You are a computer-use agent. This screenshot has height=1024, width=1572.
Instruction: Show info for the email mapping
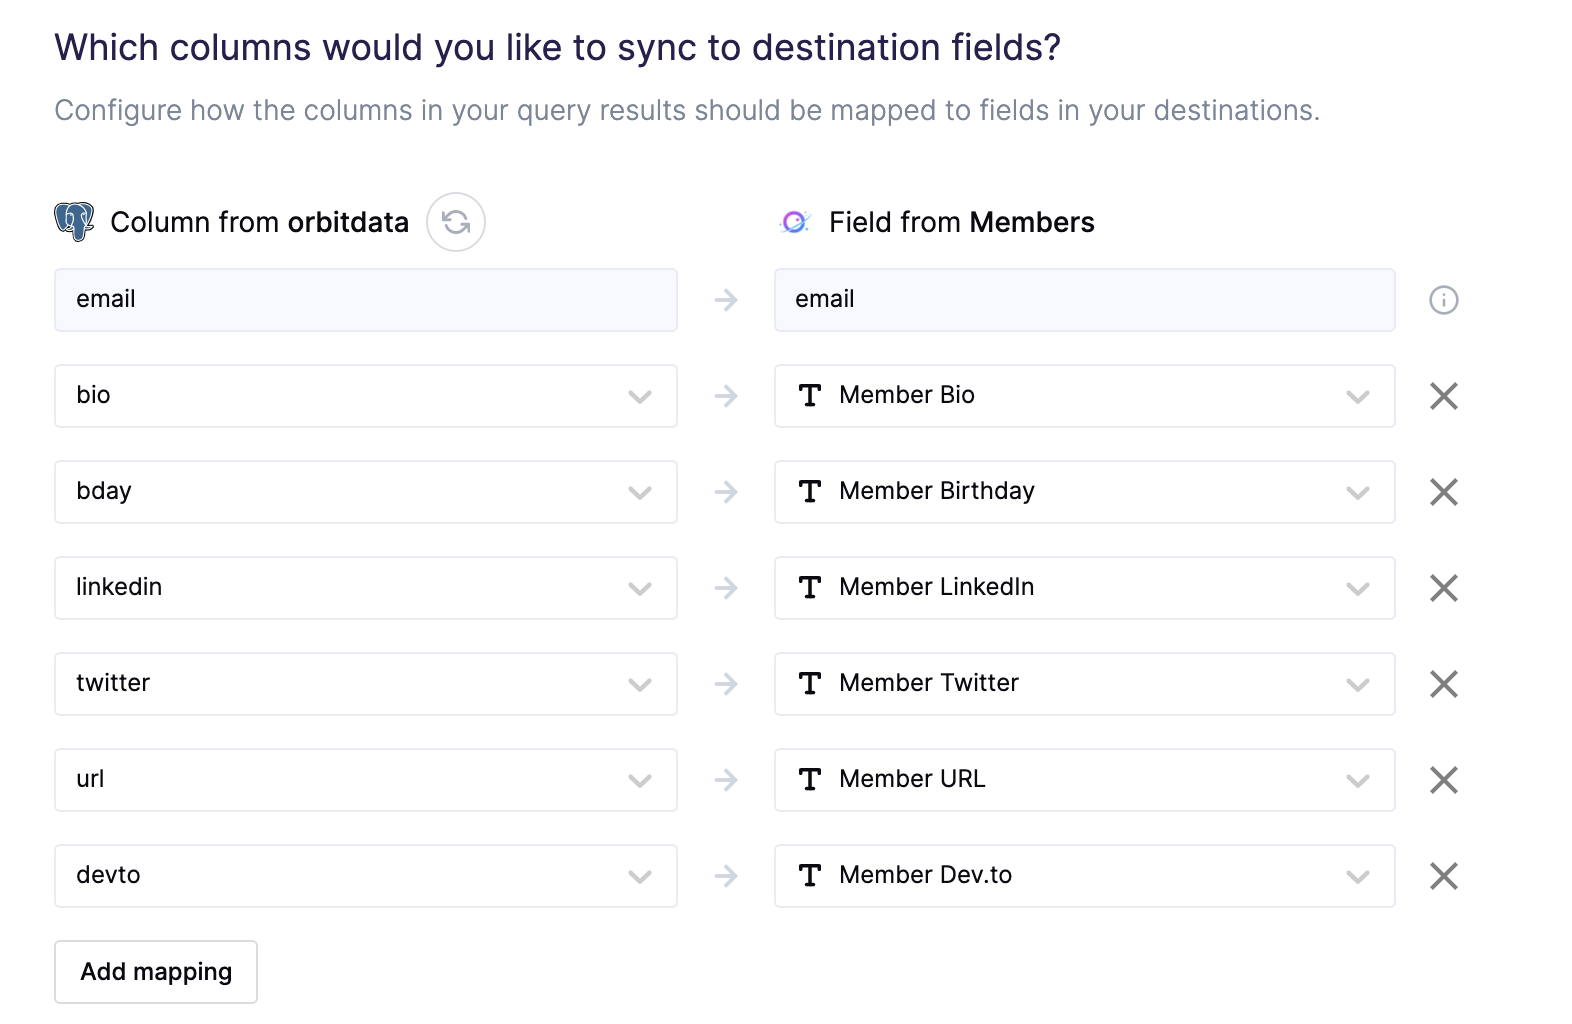pyautogui.click(x=1443, y=300)
